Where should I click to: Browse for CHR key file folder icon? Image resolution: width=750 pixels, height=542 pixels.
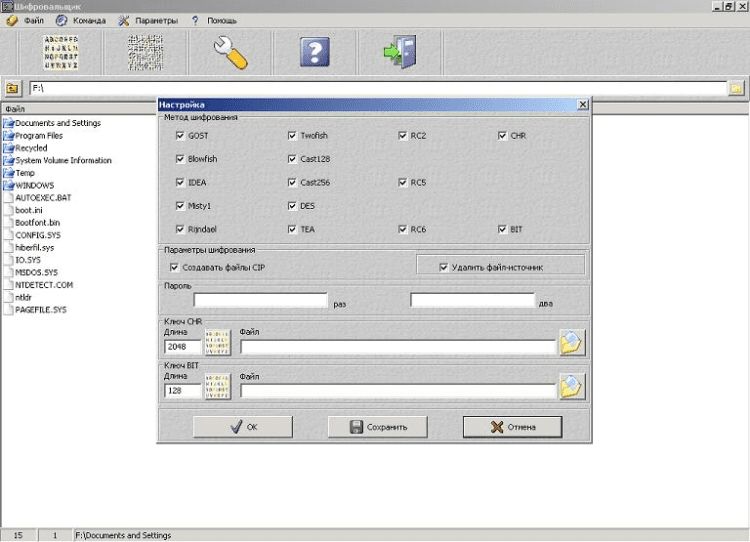coord(572,342)
